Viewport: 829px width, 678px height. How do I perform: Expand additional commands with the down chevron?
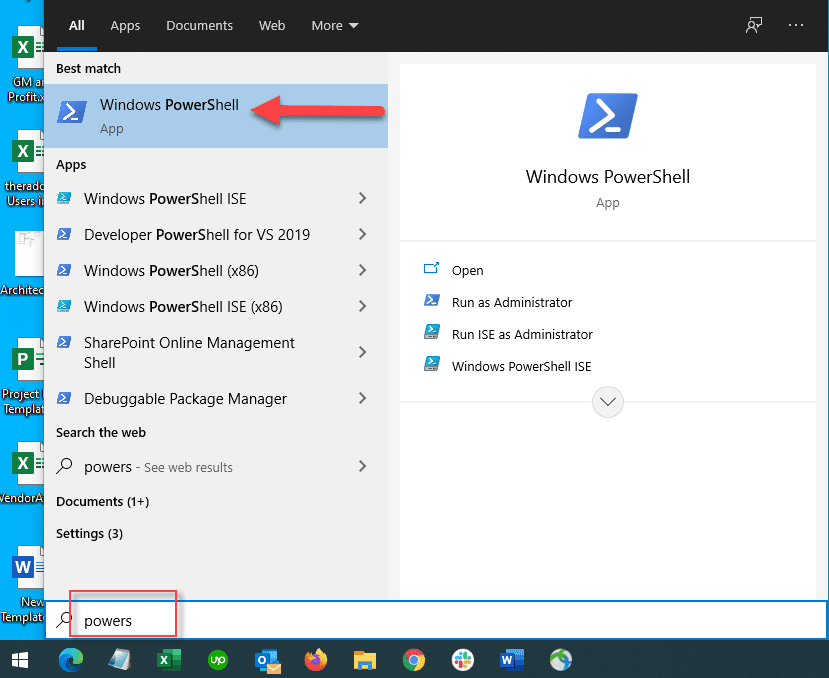coord(607,402)
